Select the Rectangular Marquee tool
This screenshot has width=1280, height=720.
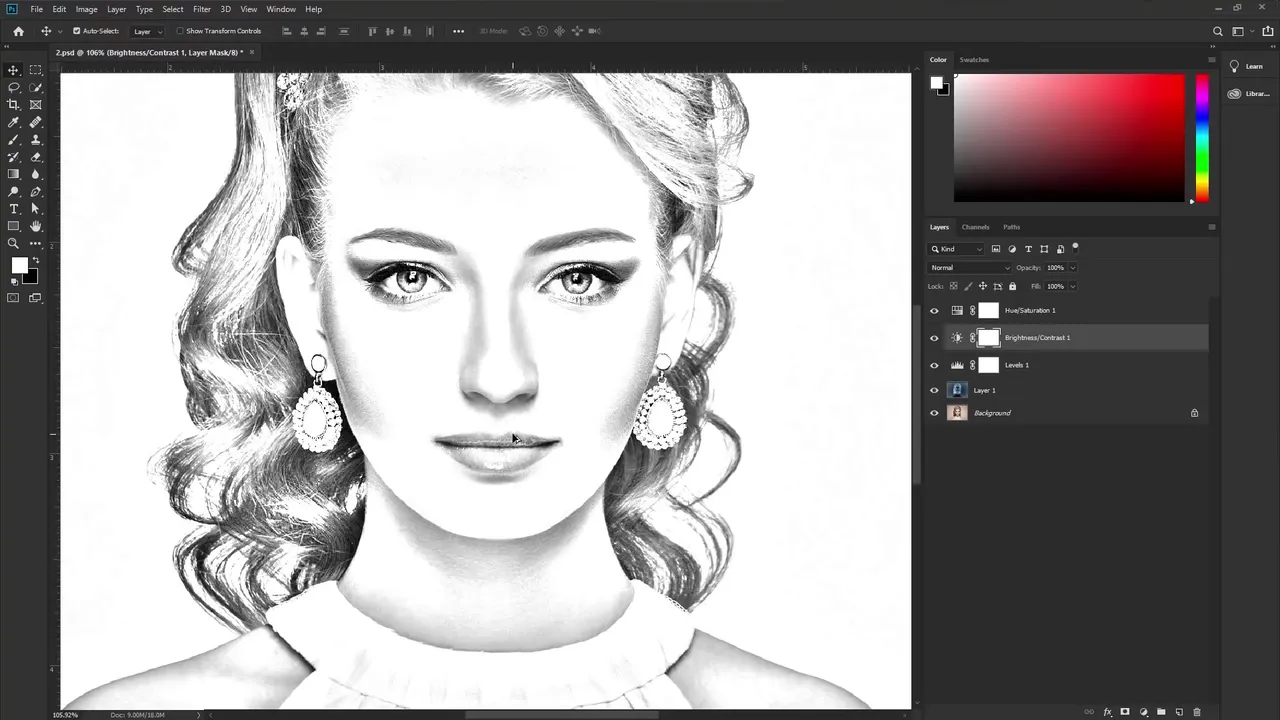(x=36, y=70)
